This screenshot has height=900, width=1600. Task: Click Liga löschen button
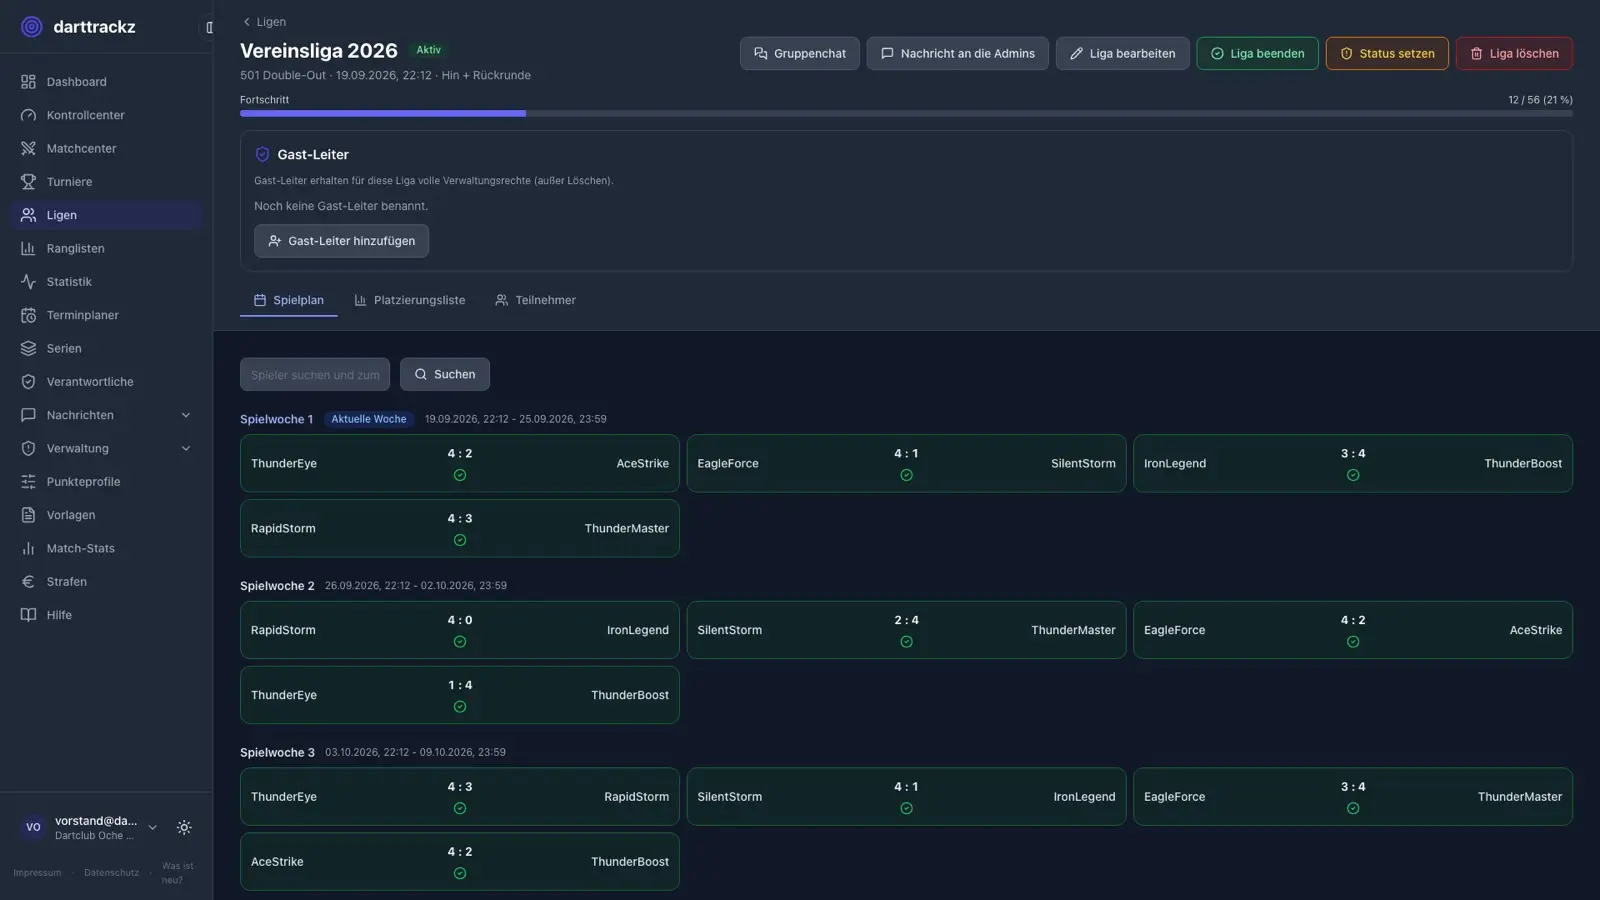[1514, 54]
